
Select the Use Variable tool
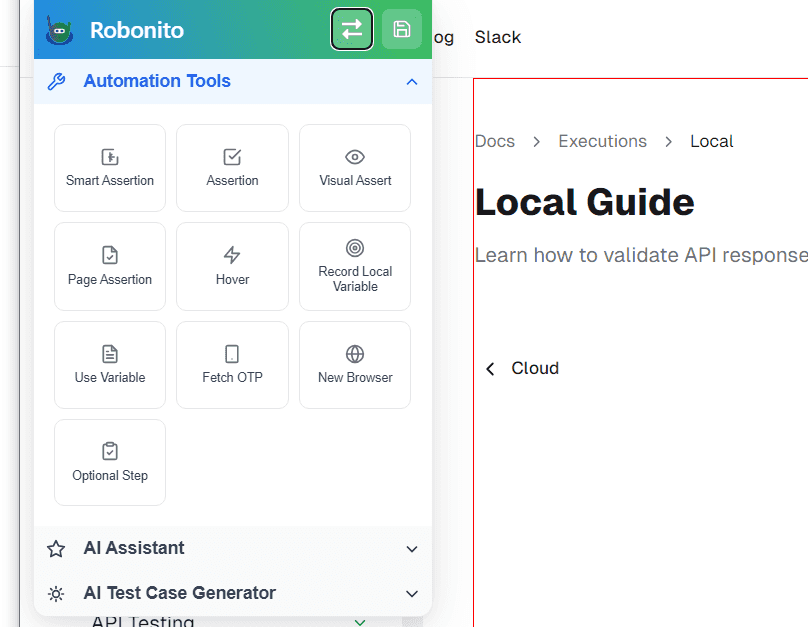point(109,364)
